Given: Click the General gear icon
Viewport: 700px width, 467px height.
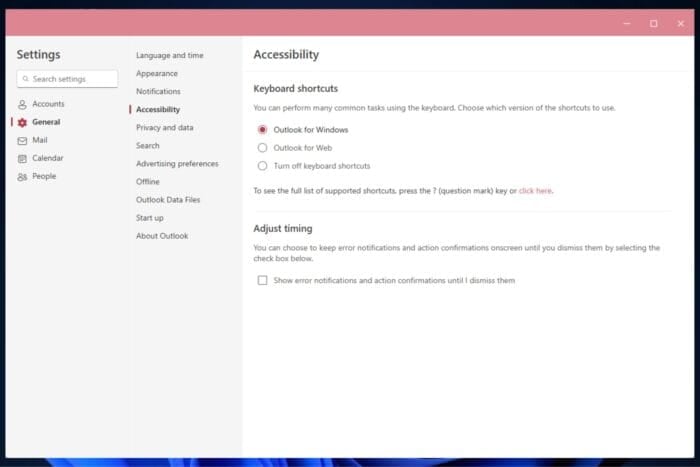Looking at the screenshot, I should (22, 122).
